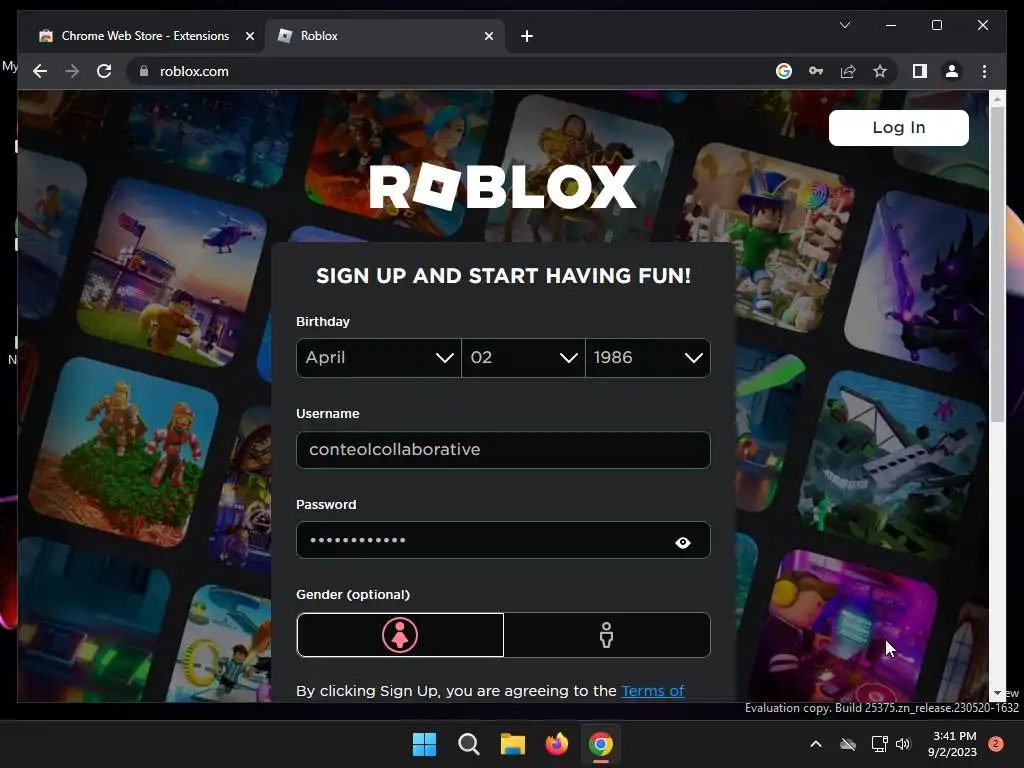Open the password manager key icon
Image resolution: width=1024 pixels, height=768 pixels.
click(x=816, y=71)
